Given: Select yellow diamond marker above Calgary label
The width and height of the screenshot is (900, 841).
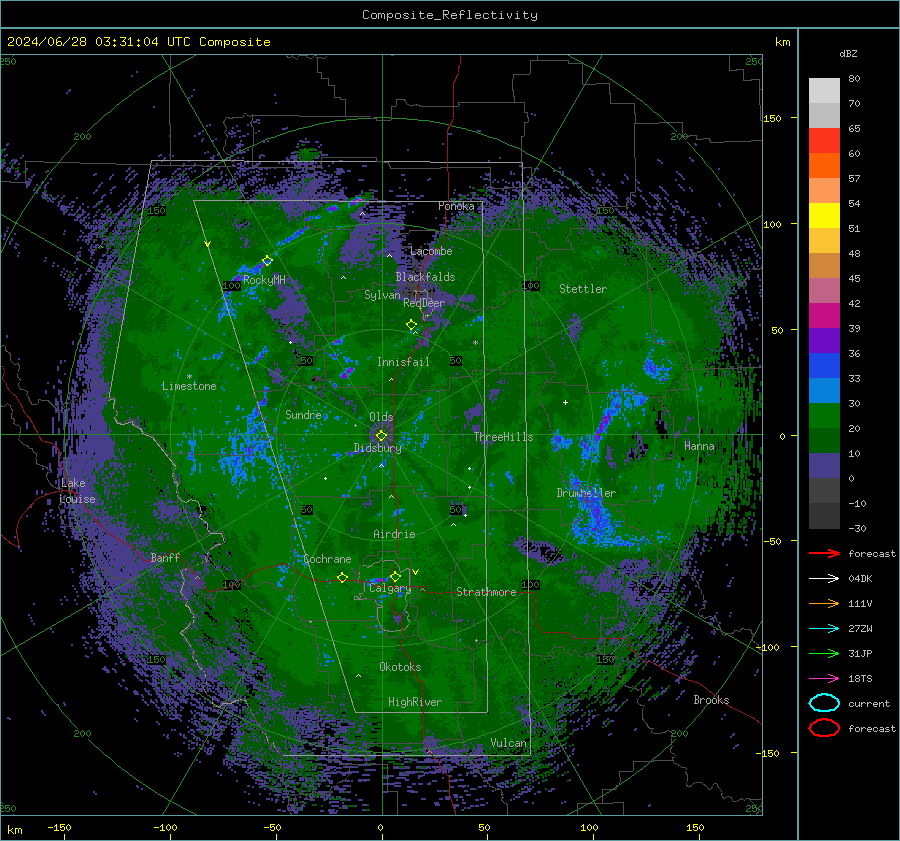Looking at the screenshot, I should 395,576.
